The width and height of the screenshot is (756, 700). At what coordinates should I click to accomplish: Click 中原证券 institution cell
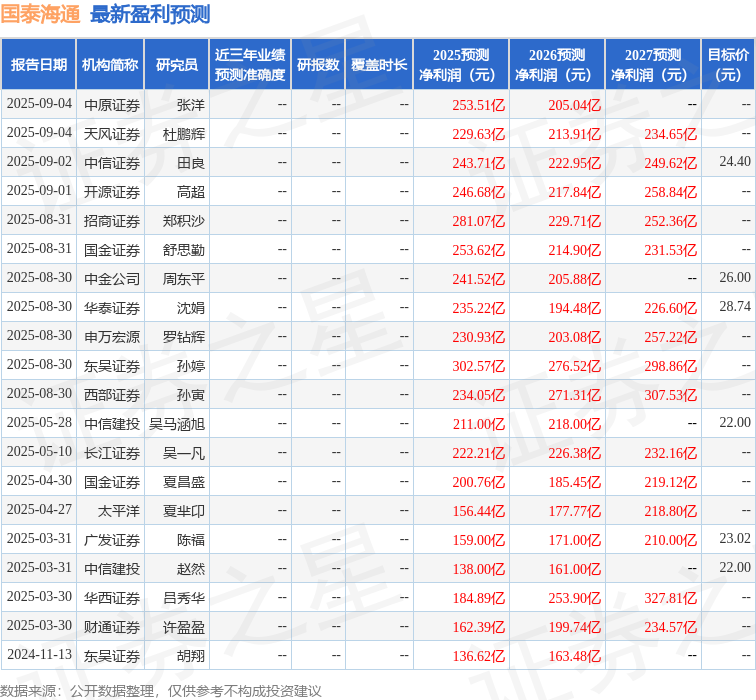point(112,105)
